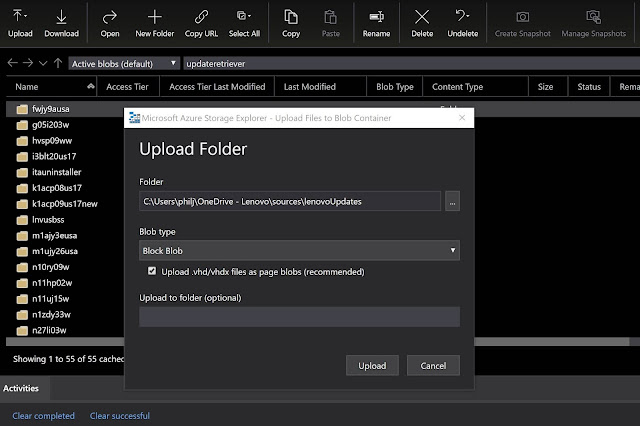This screenshot has height=426, width=640.
Task: Open the Undelete dropdown arrow
Action: pos(468,16)
